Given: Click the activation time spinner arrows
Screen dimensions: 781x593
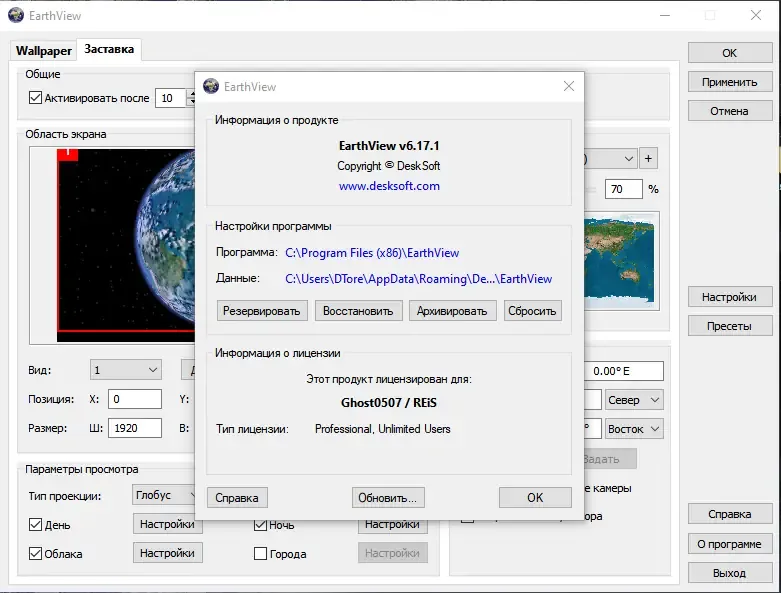Looking at the screenshot, I should click(x=191, y=98).
